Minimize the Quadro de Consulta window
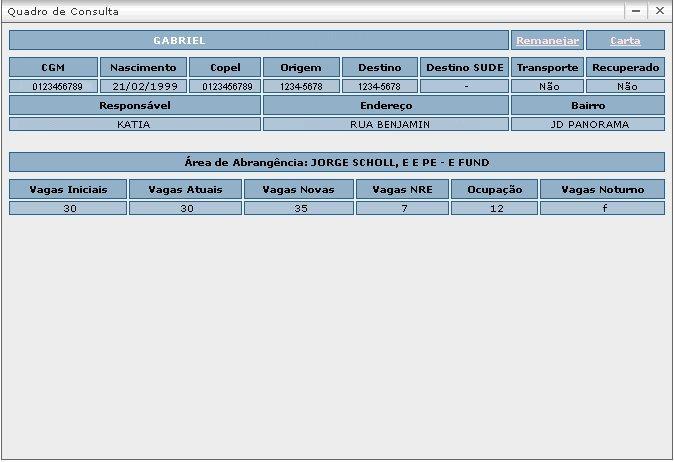The height and width of the screenshot is (462, 674). coord(635,10)
